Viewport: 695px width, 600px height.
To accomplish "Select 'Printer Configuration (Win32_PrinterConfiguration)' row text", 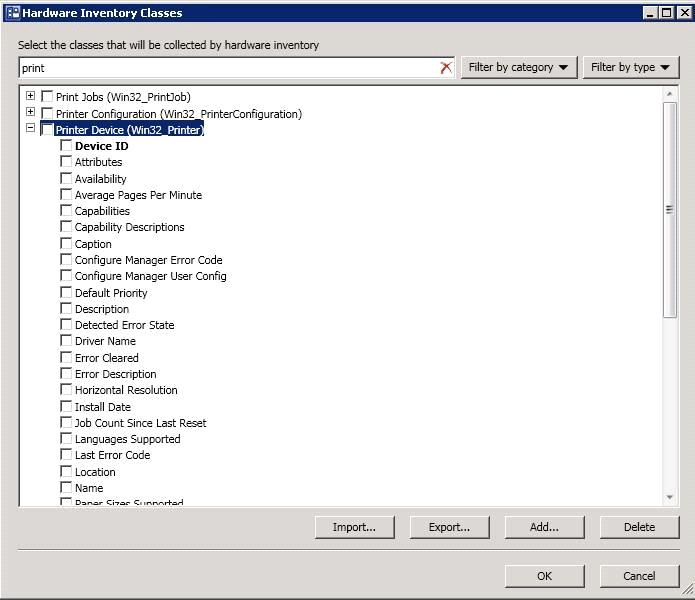I will click(x=179, y=114).
